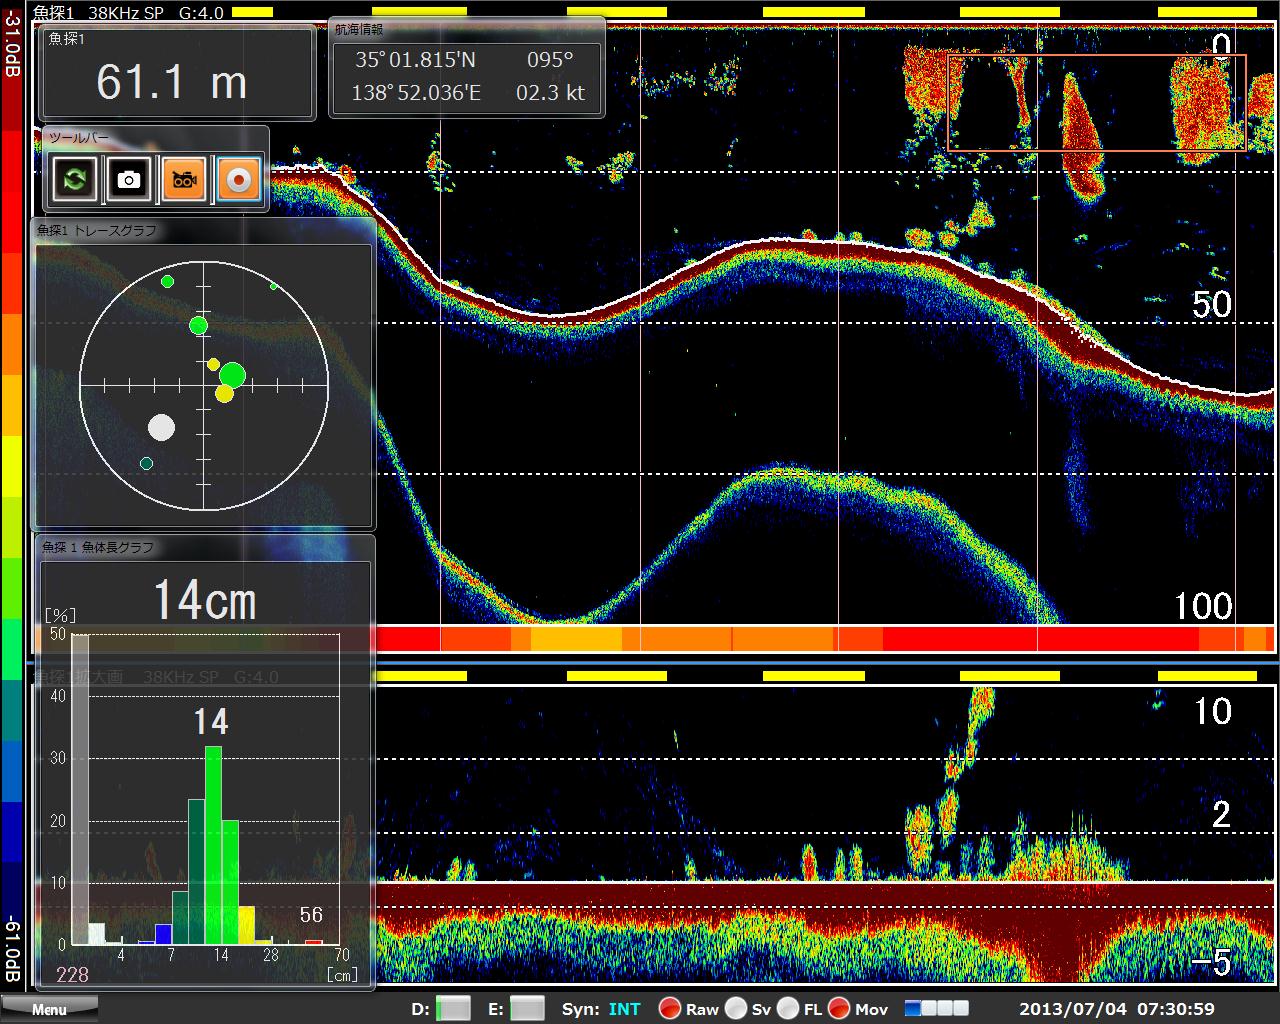Viewport: 1280px width, 1024px height.
Task: Click the date and time 2013/07/04 07:30:59
Action: pos(1117,1009)
